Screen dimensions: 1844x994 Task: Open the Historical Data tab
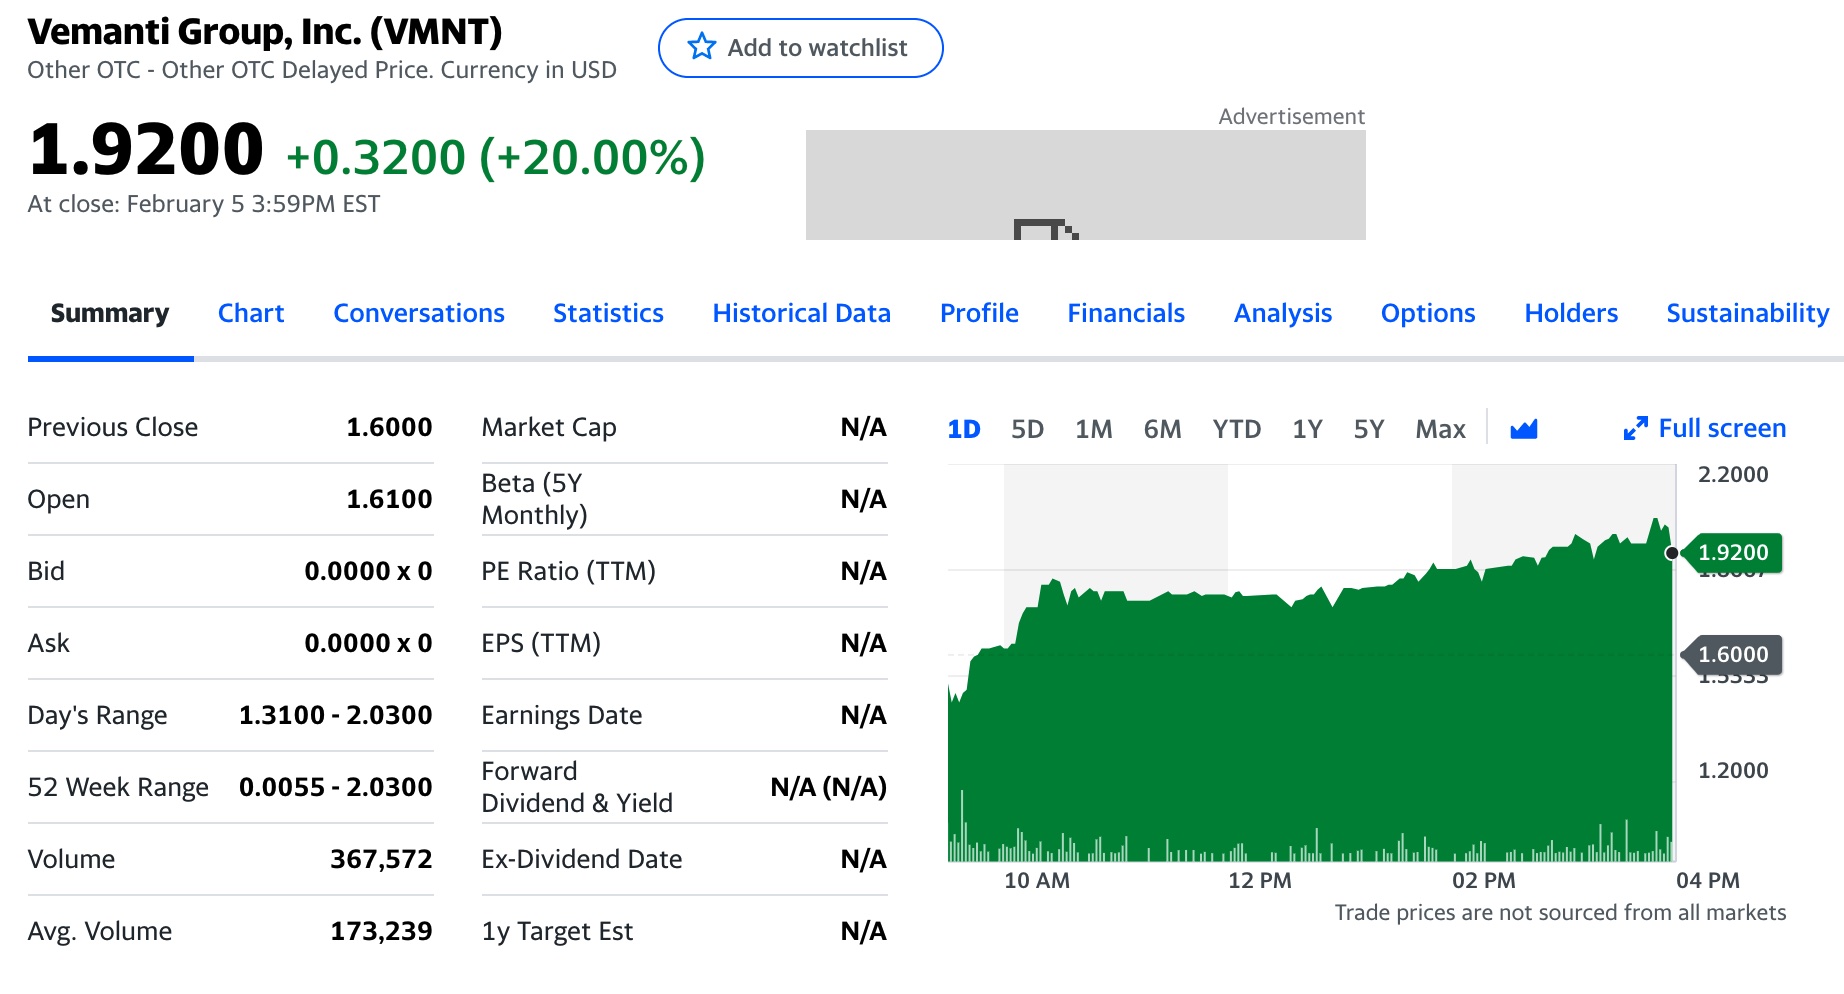[x=801, y=313]
